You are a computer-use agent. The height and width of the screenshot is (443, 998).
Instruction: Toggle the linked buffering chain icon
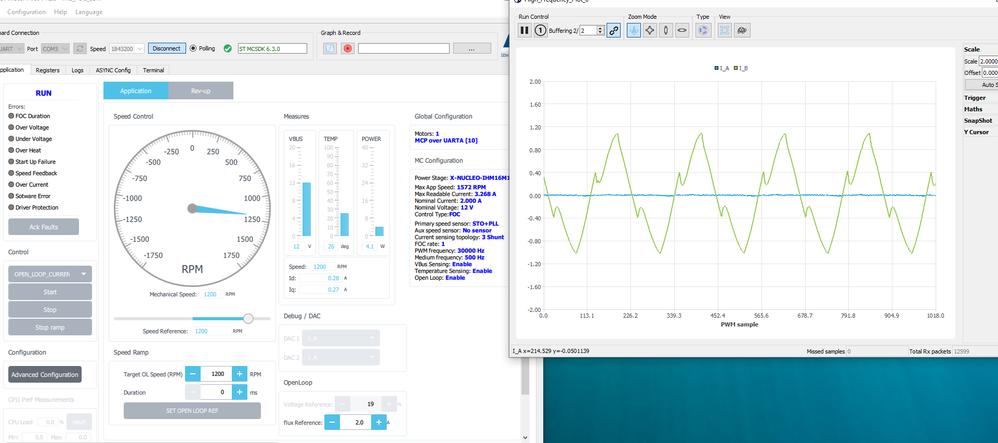(614, 30)
